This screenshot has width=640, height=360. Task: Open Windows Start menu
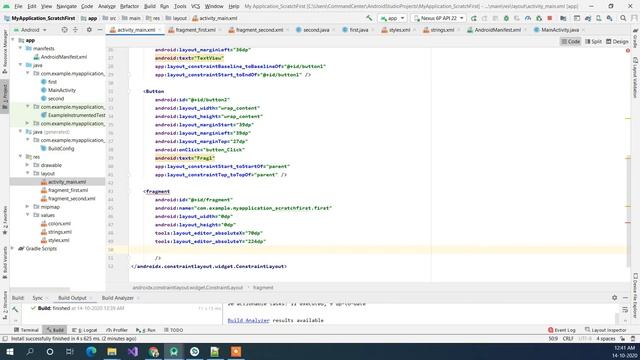(9, 351)
